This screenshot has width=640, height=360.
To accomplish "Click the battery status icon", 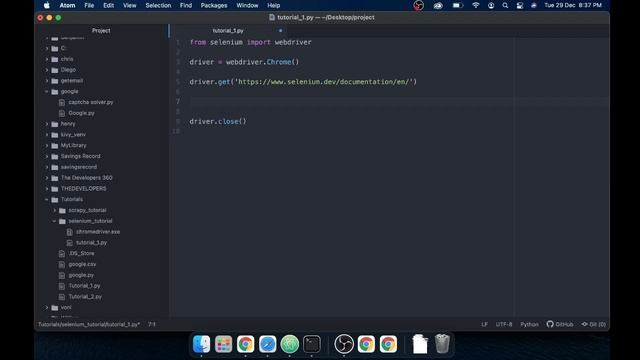I will 457,5.
